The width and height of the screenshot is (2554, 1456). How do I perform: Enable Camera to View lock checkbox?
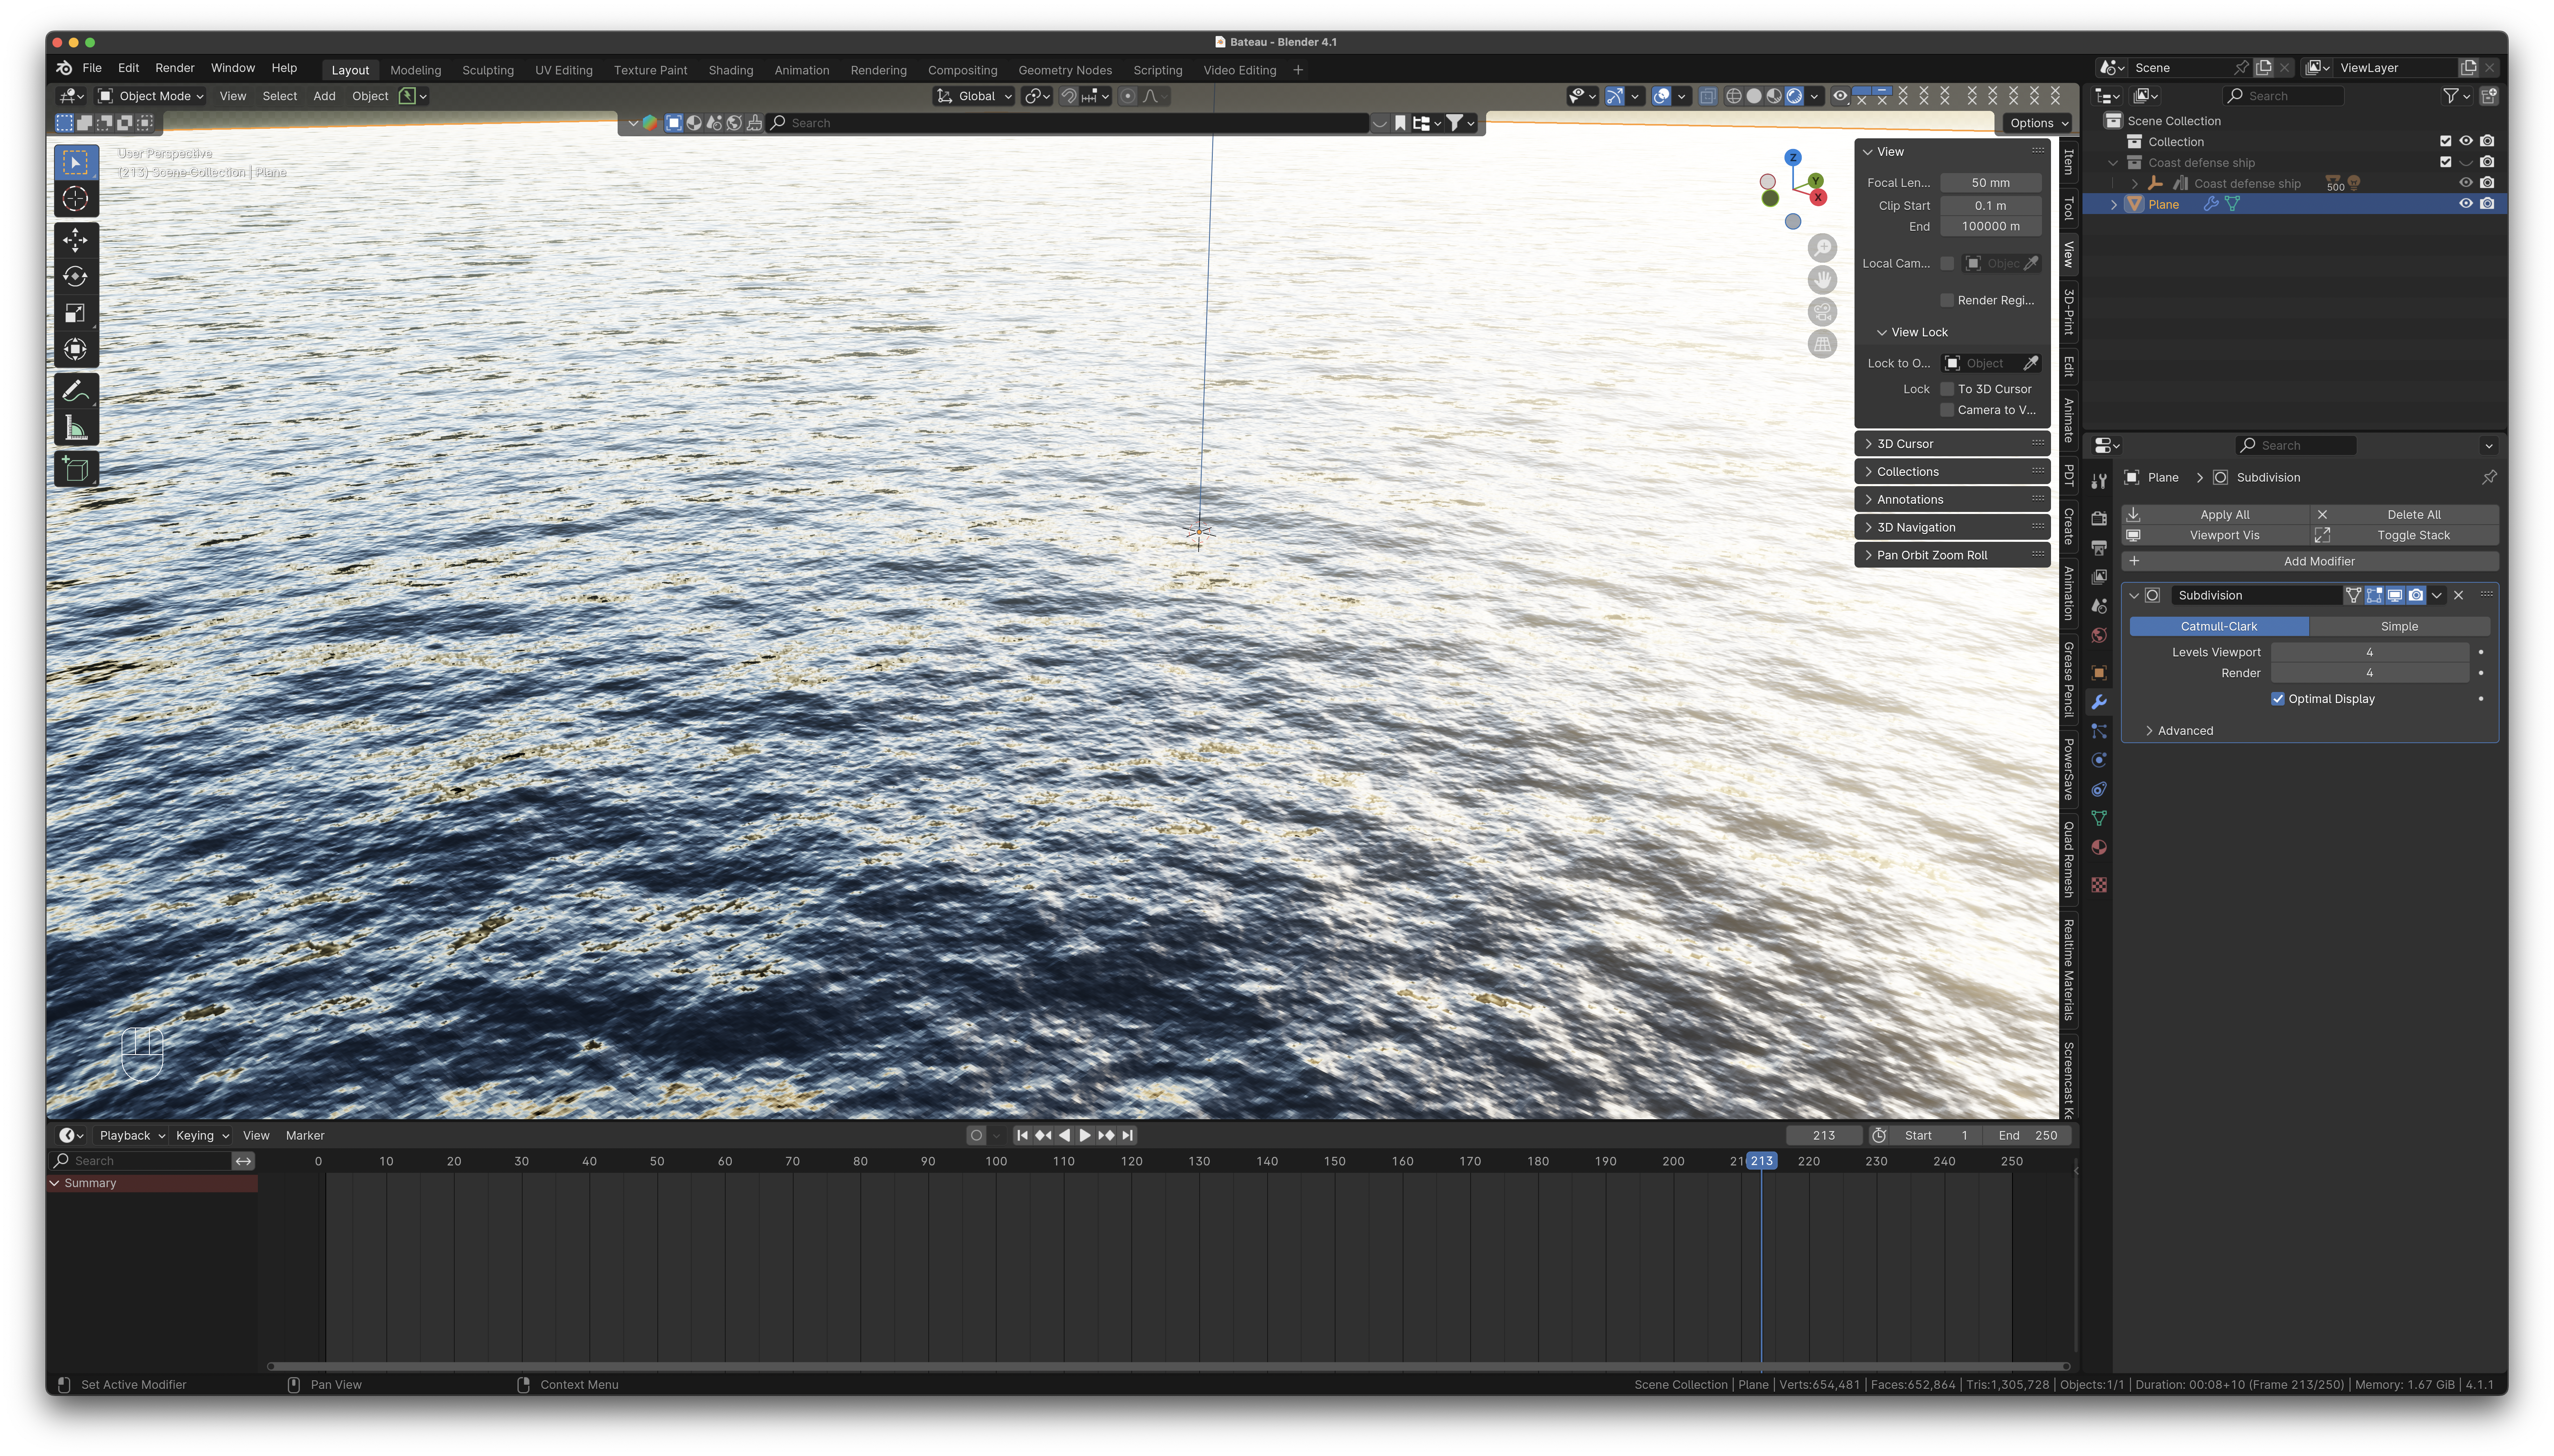point(1947,410)
